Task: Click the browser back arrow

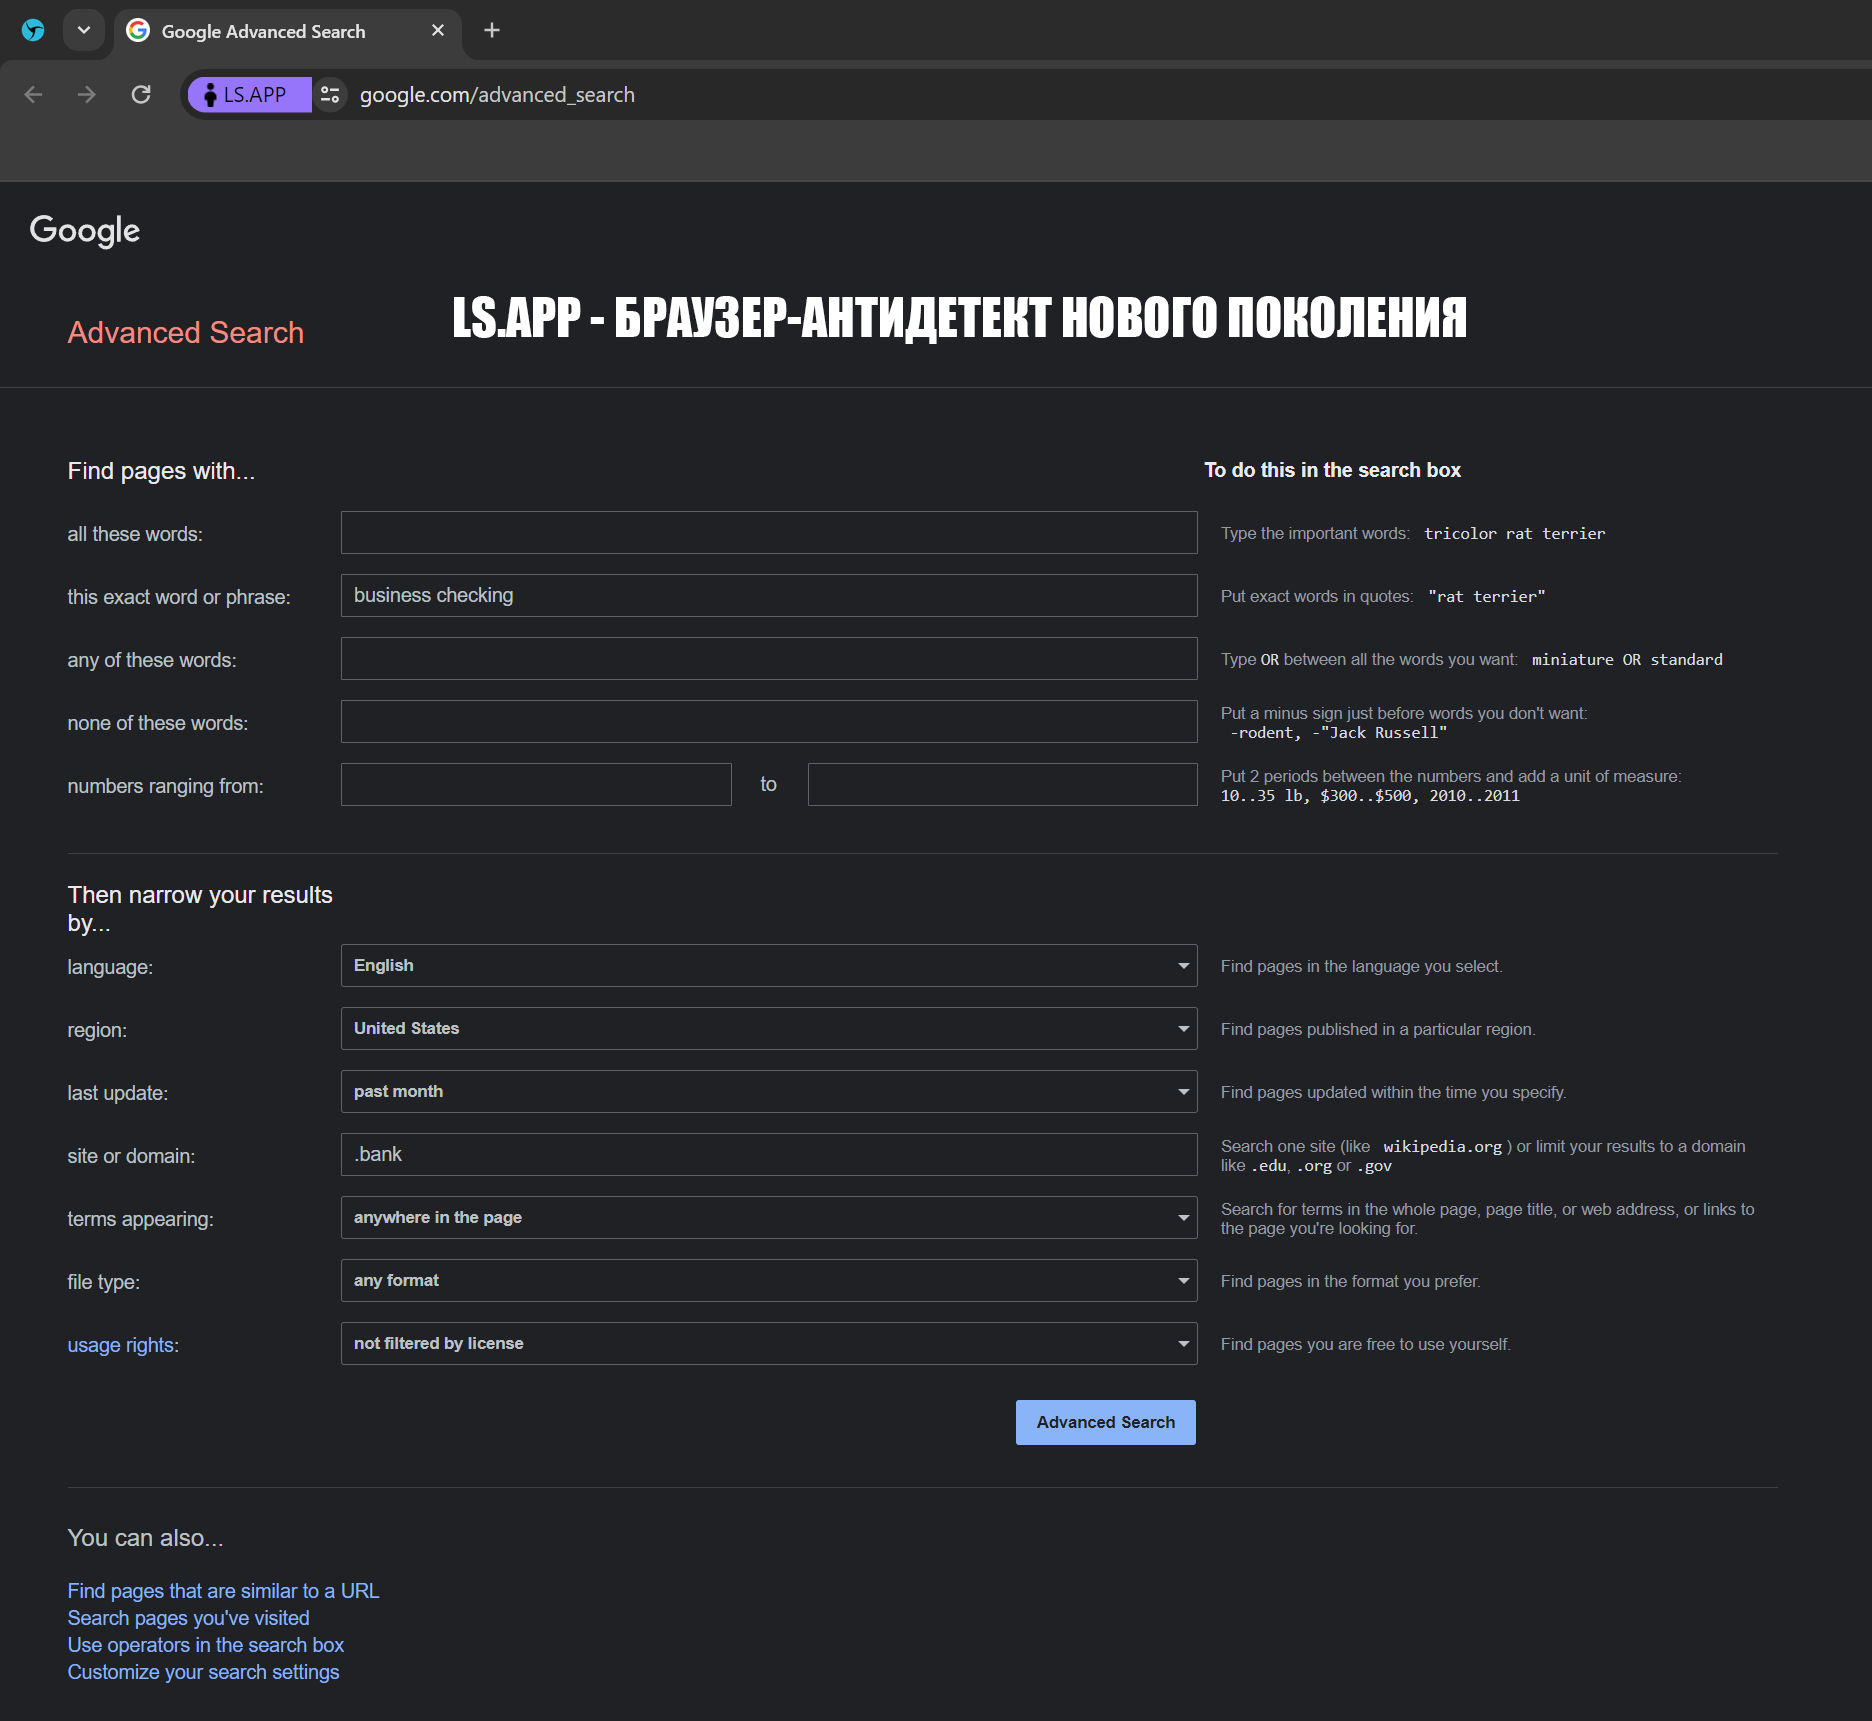Action: pyautogui.click(x=33, y=95)
